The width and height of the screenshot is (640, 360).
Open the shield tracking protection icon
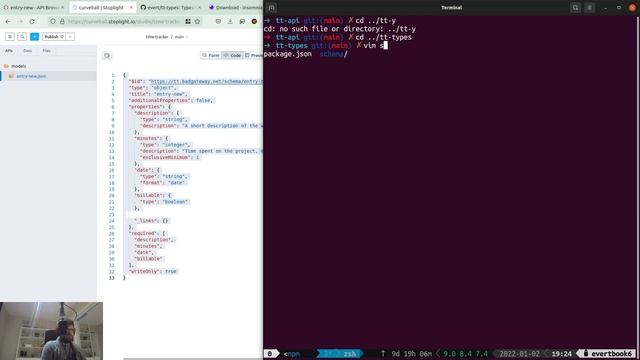53,21
